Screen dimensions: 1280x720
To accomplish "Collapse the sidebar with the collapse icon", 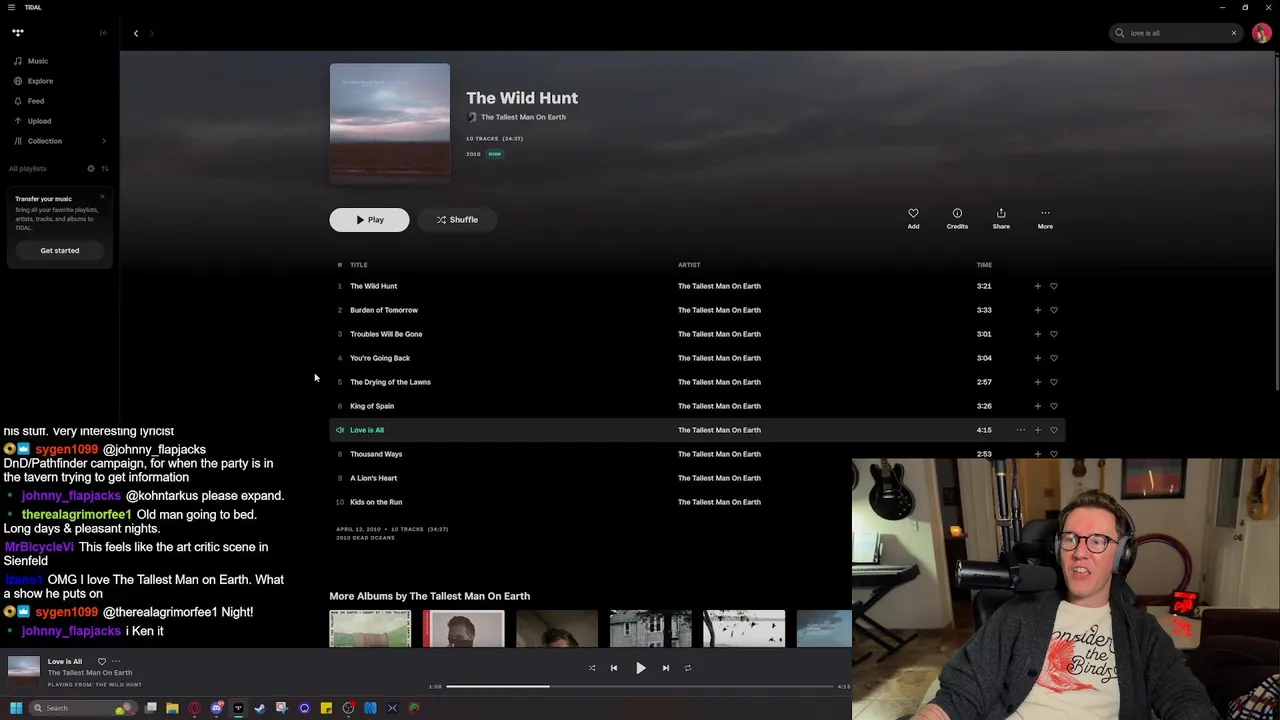I will [103, 33].
